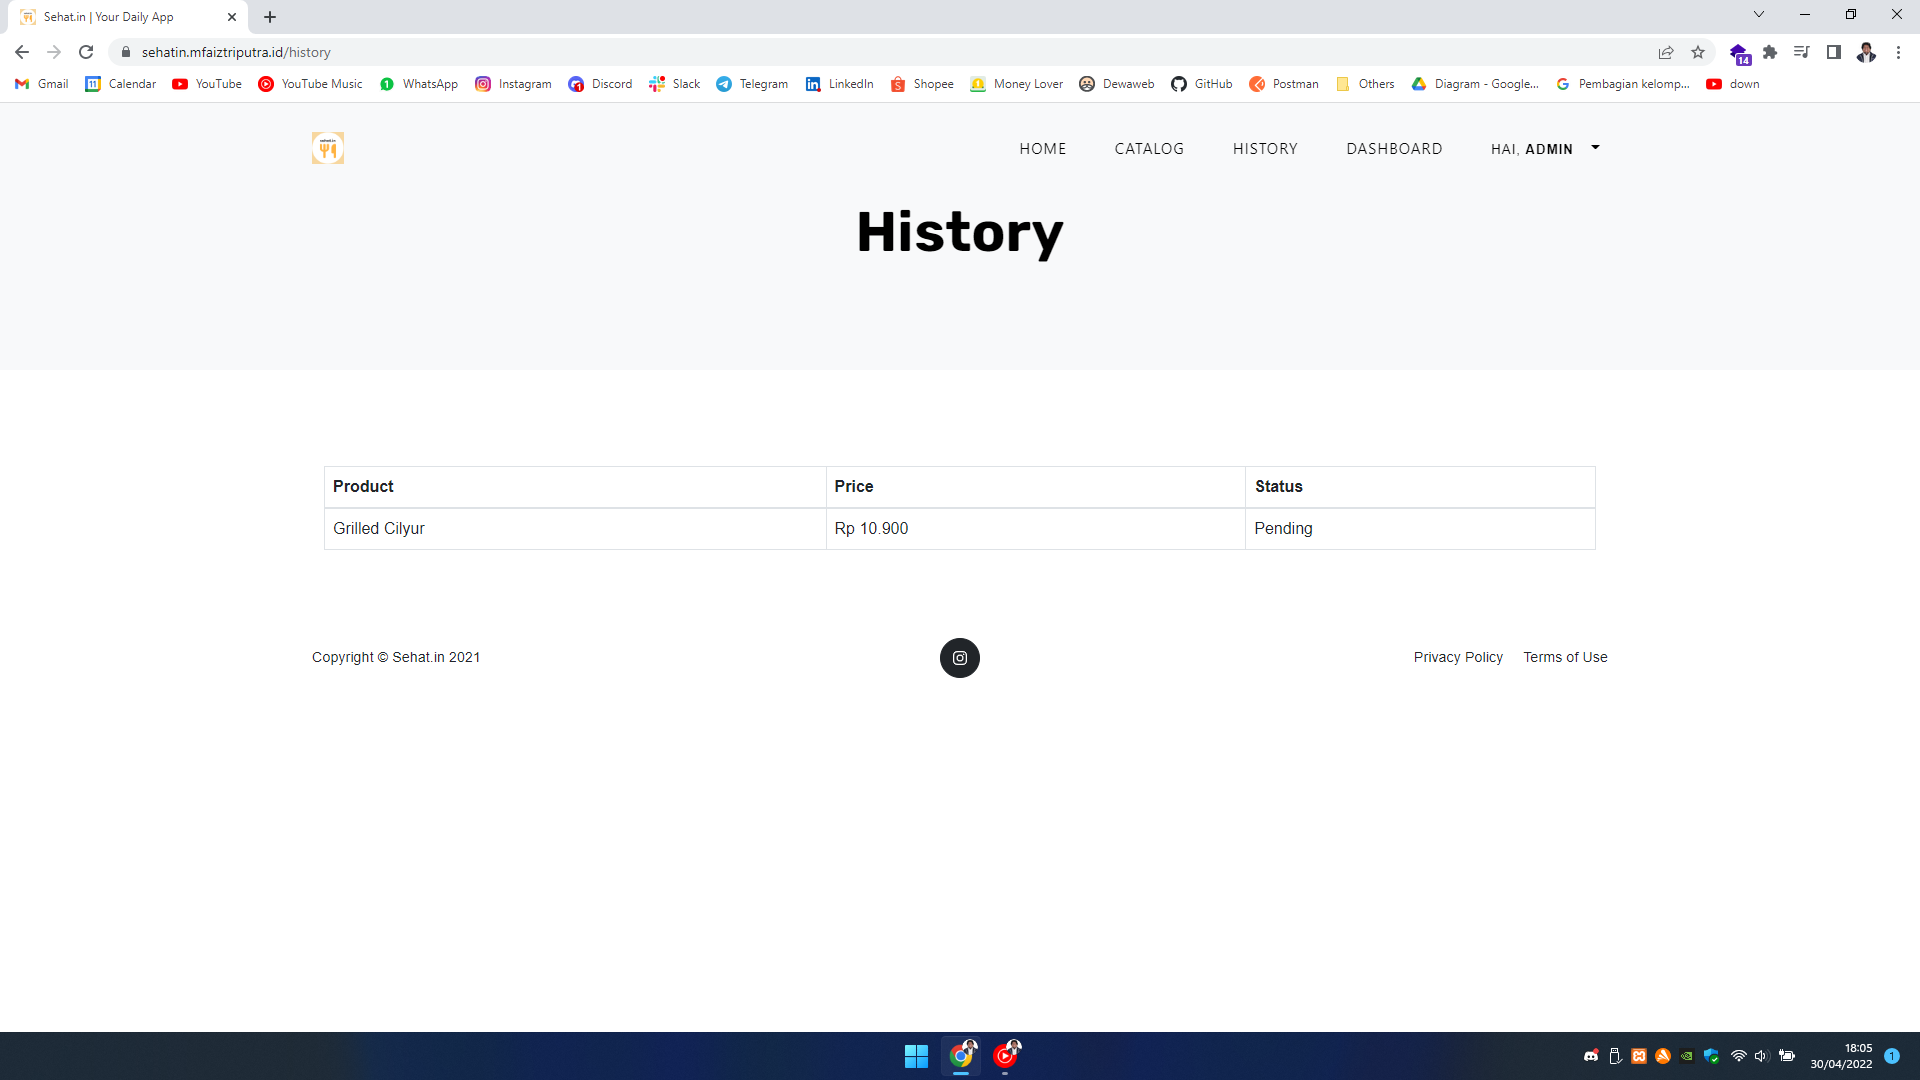The width and height of the screenshot is (1920, 1080).
Task: Expand the tab search chevron
Action: pos(1759,15)
